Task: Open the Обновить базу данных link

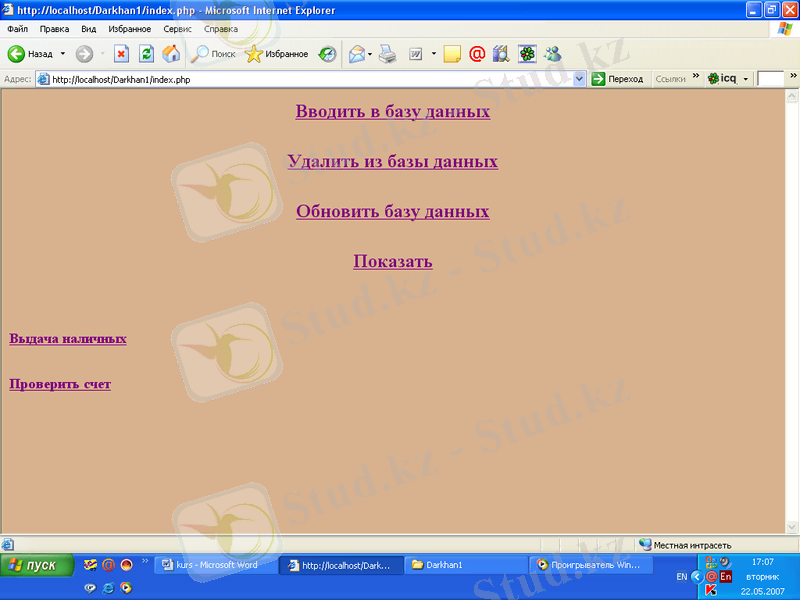Action: click(x=393, y=211)
